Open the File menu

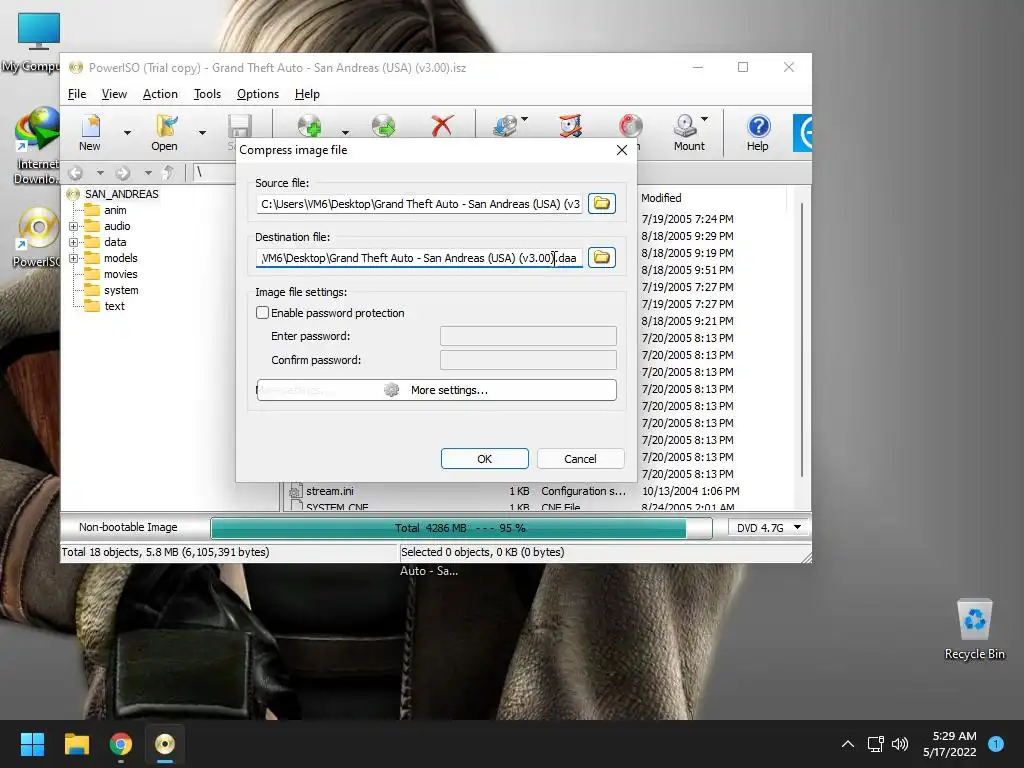[x=77, y=94]
